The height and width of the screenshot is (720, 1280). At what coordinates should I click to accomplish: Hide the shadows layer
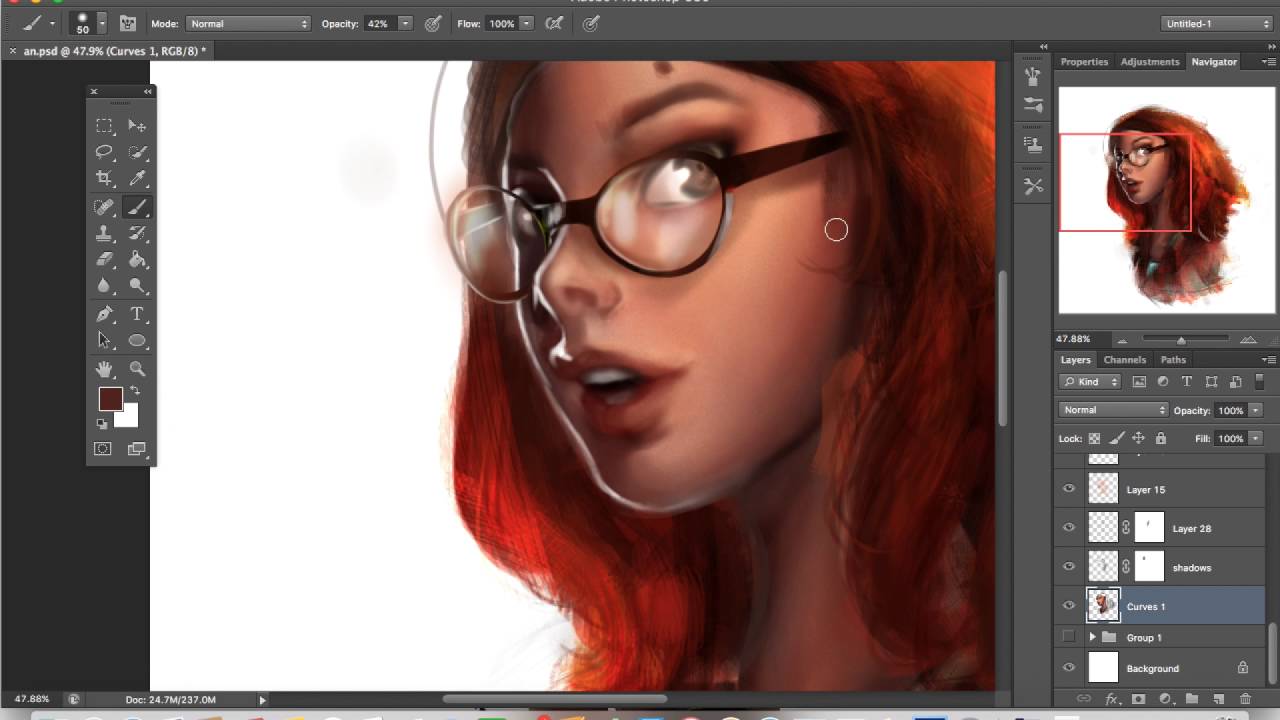1069,567
